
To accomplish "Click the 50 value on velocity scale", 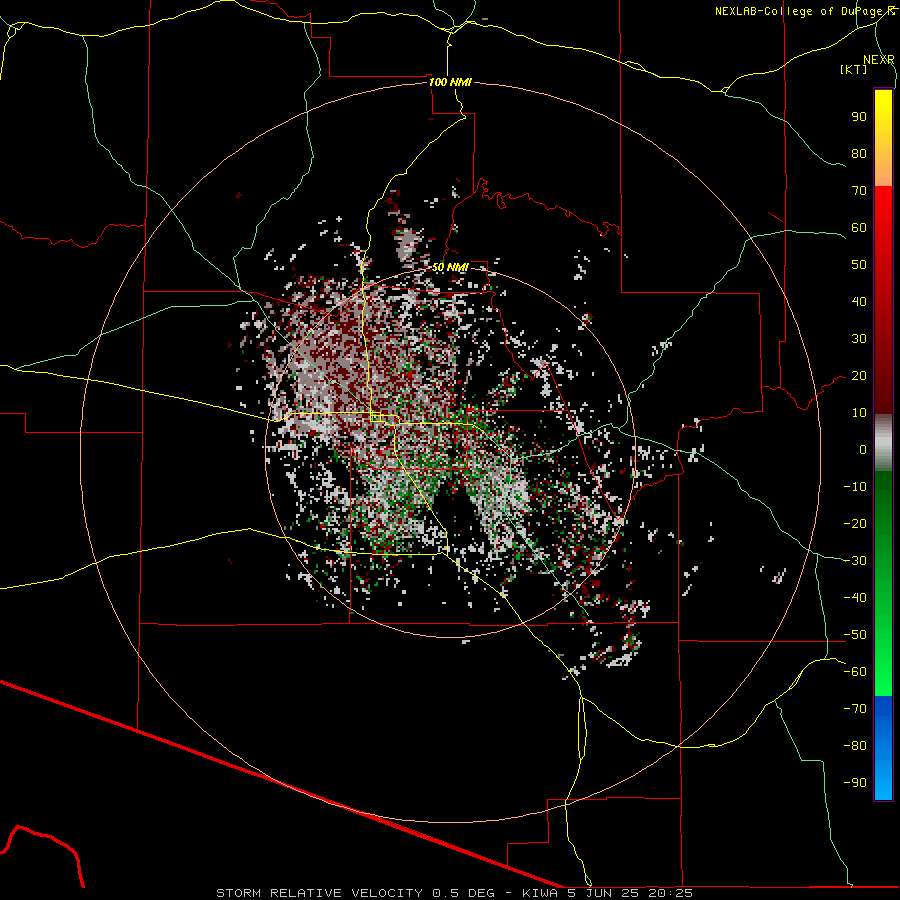I will tap(859, 265).
